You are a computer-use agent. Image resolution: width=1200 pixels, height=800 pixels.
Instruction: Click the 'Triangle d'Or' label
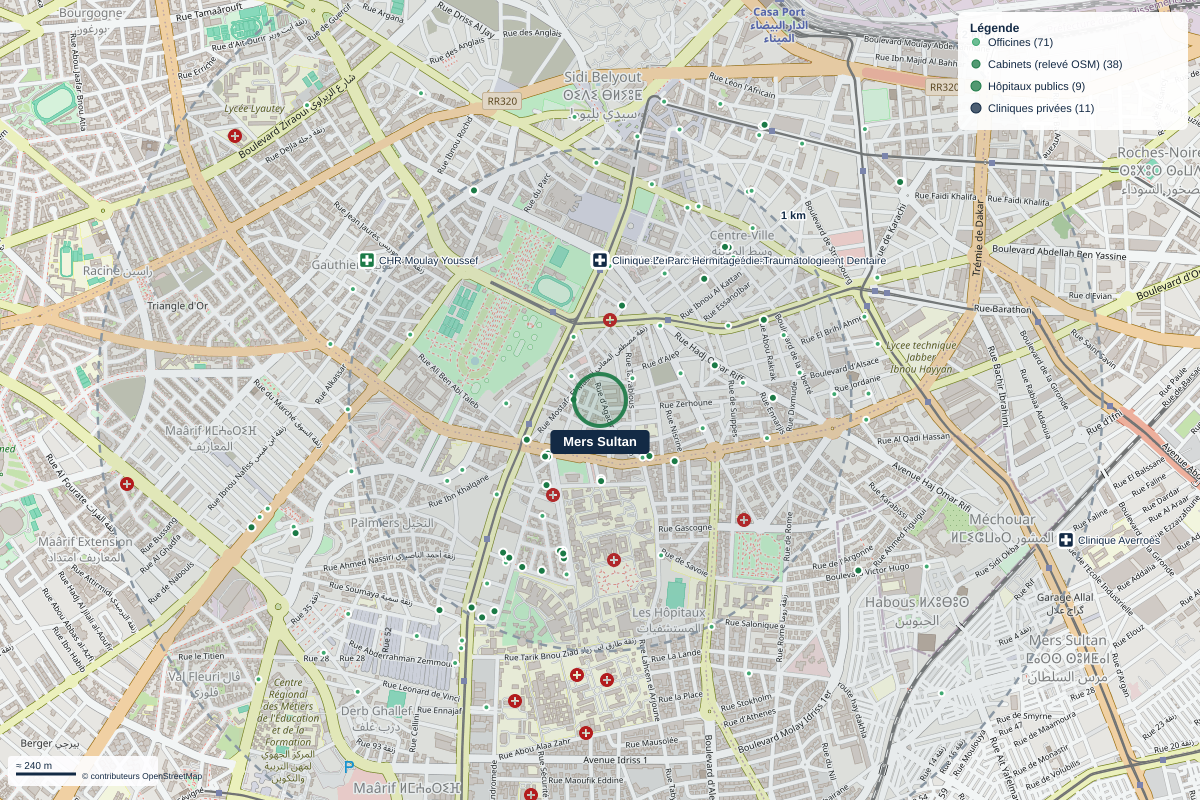(x=178, y=306)
